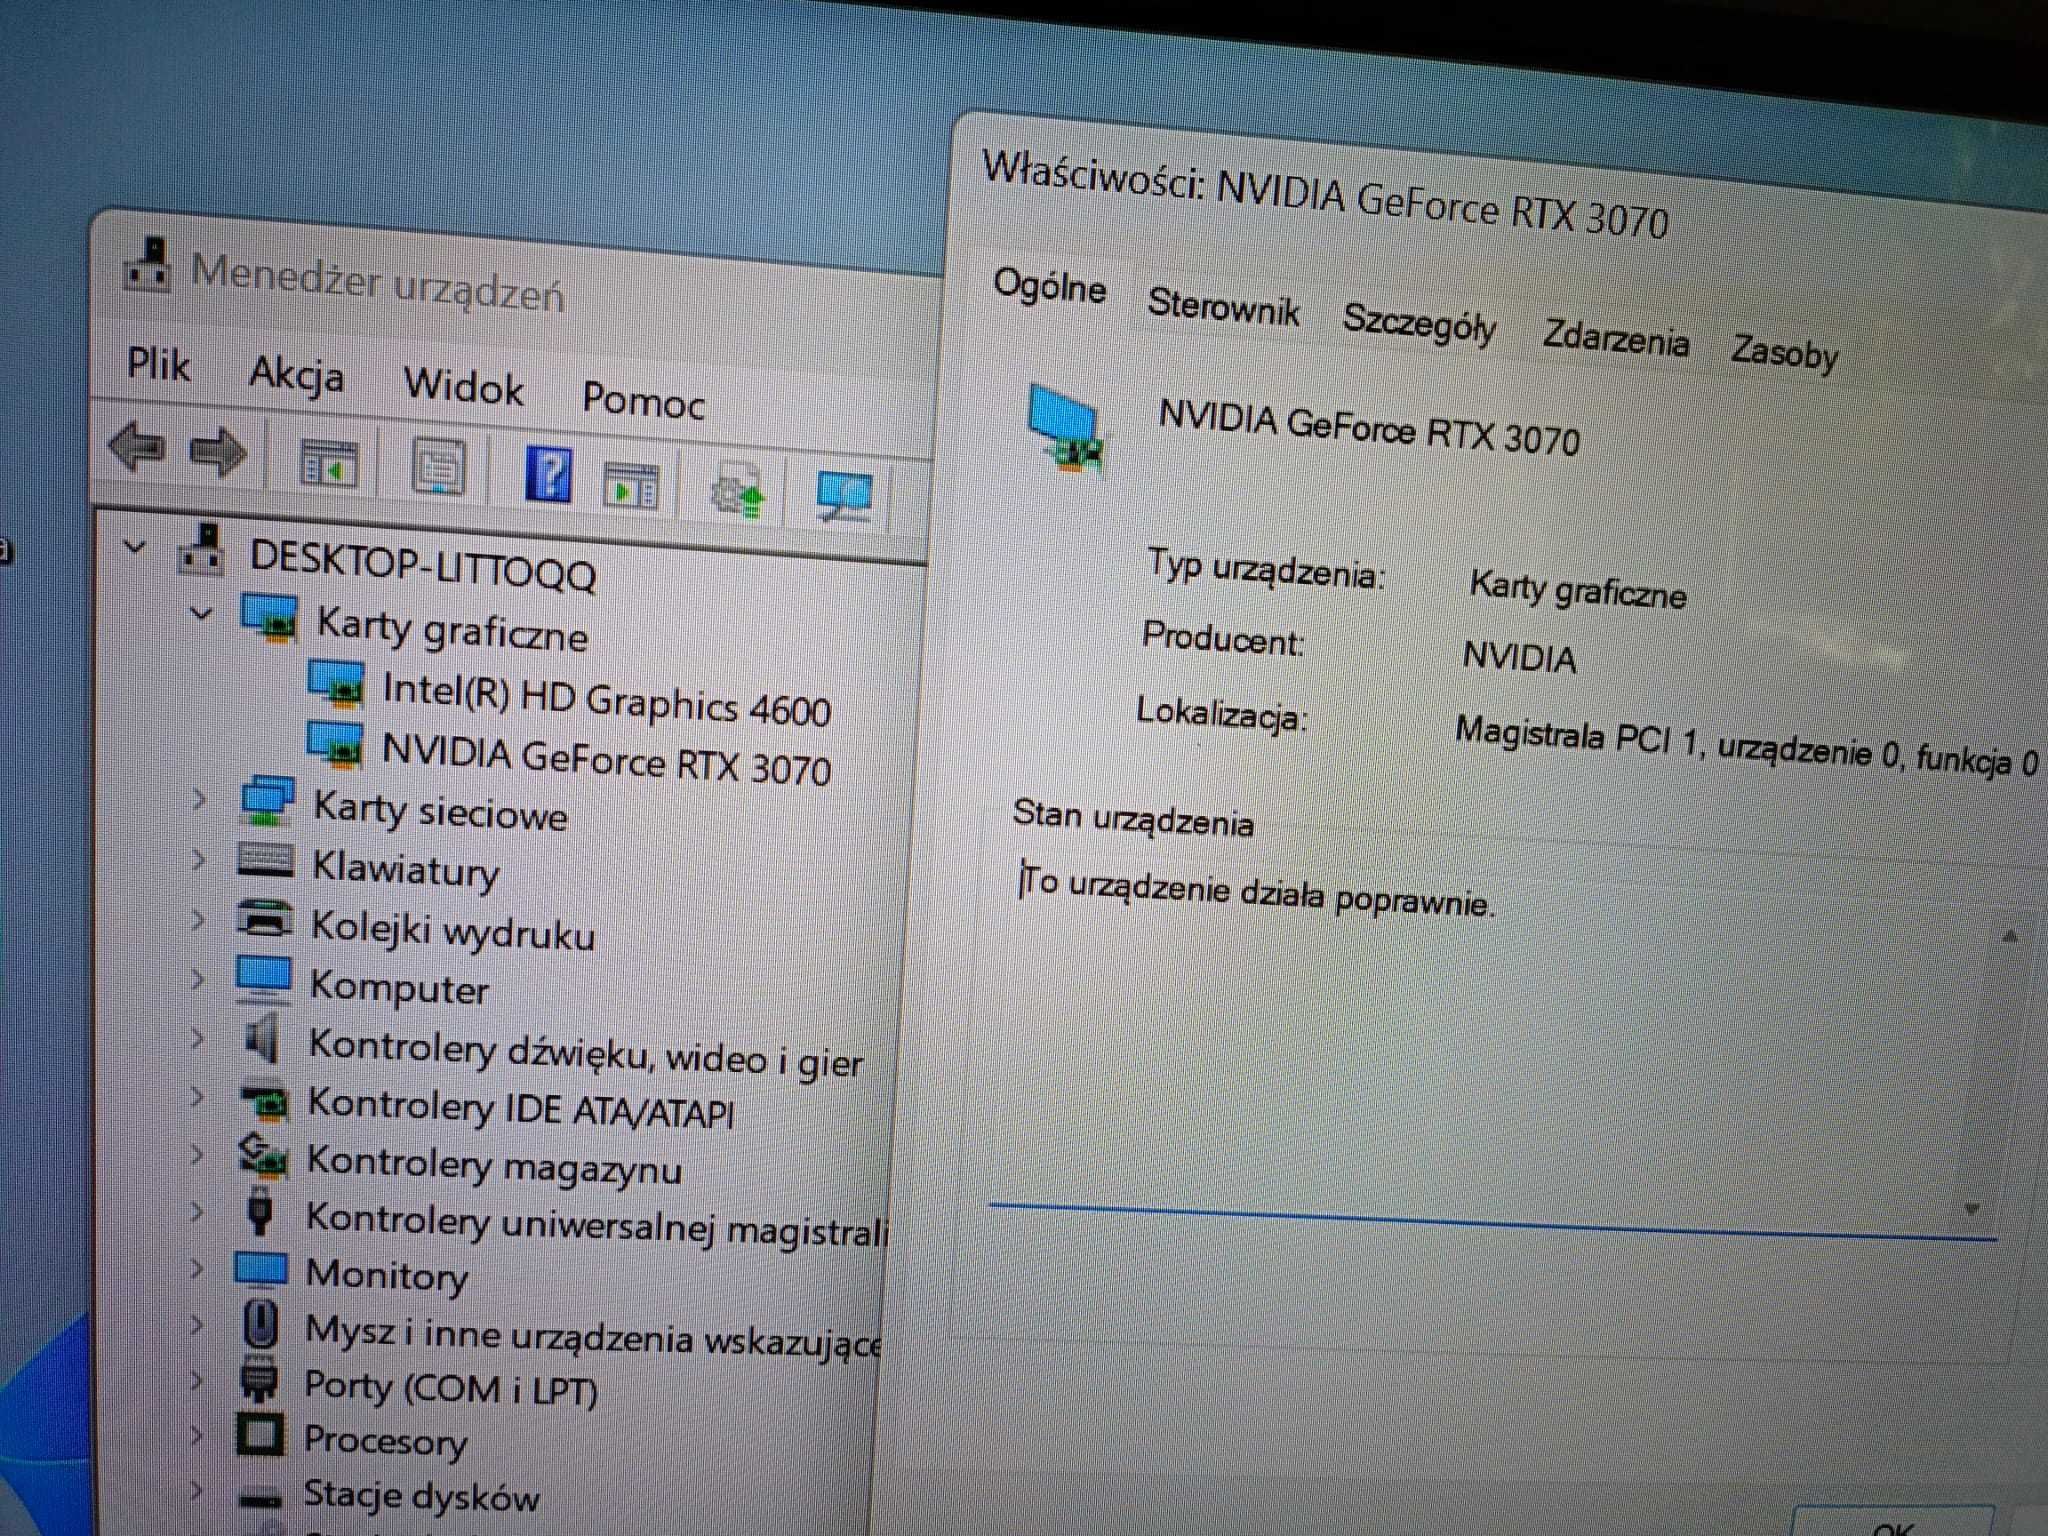2048x1536 pixels.
Task: Expand the Monitory category
Action: (197, 1268)
